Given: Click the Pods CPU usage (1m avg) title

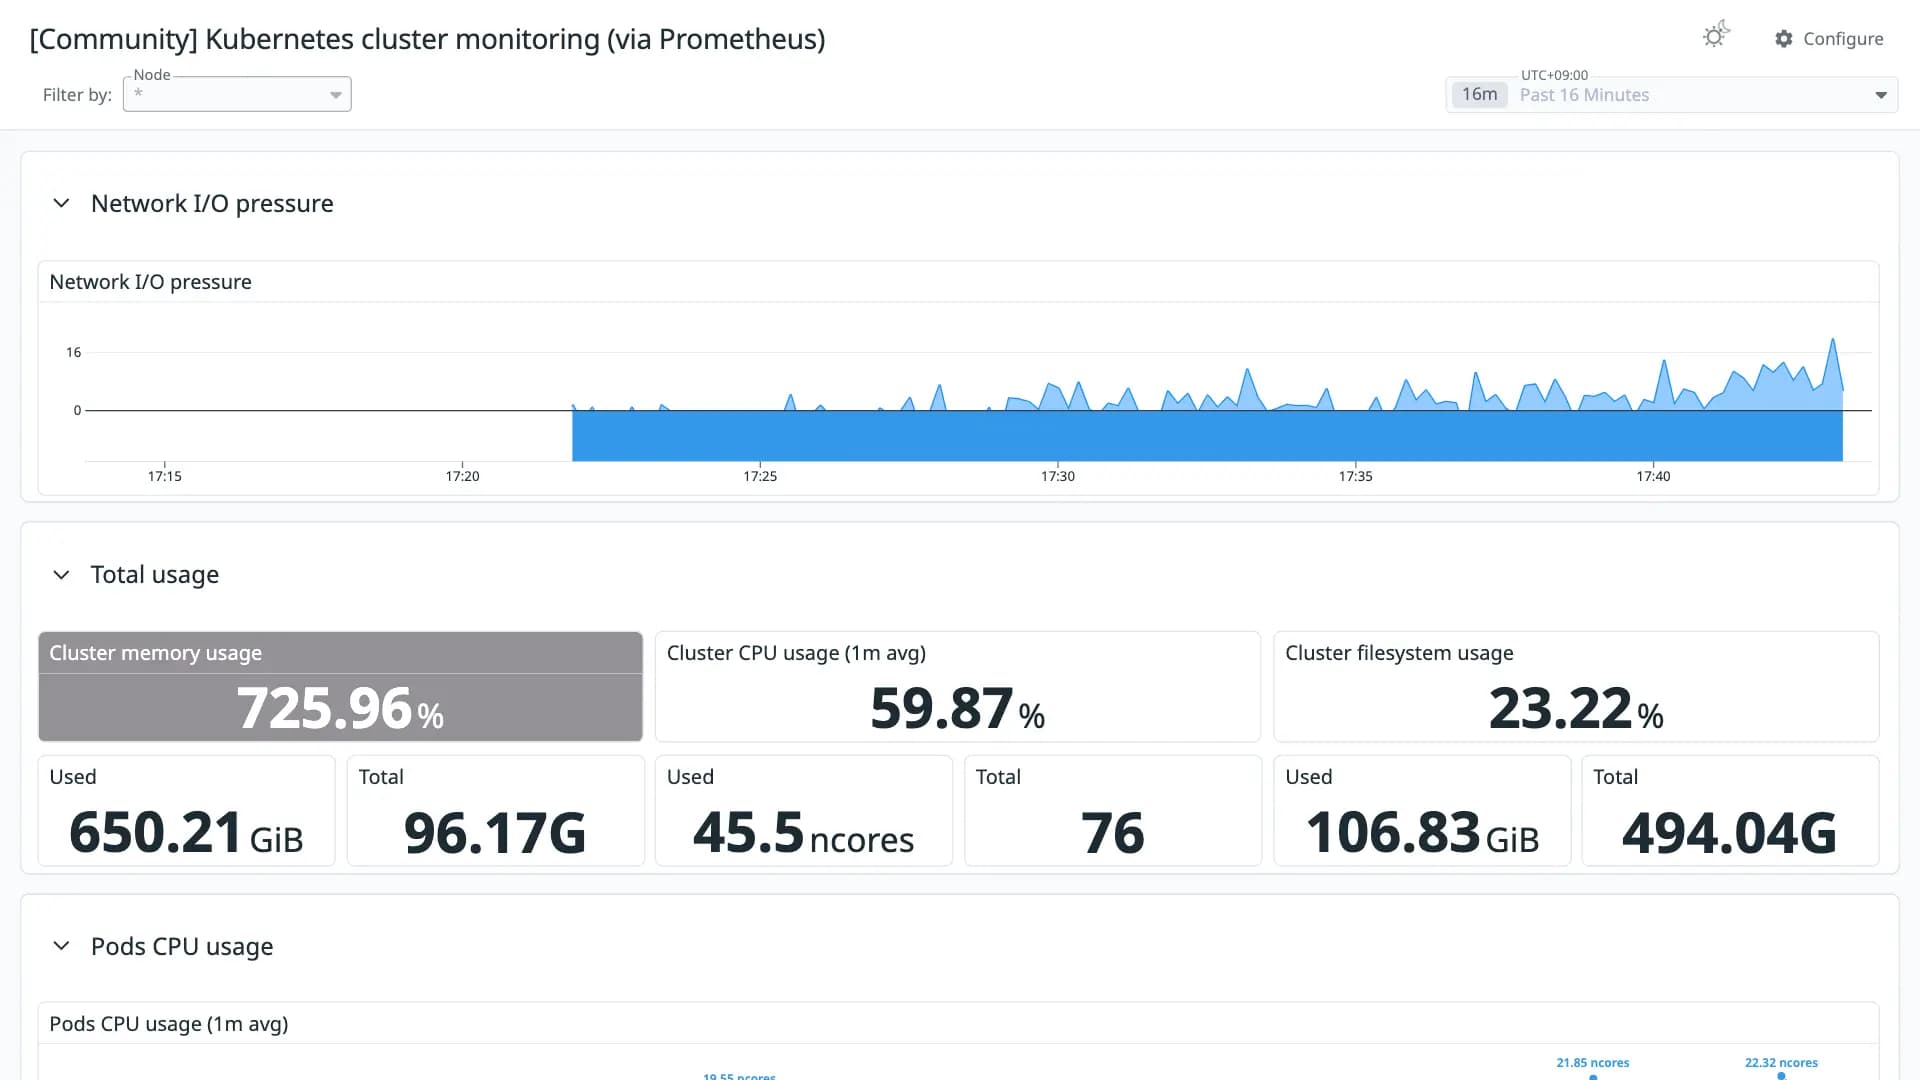Looking at the screenshot, I should [x=169, y=1024].
